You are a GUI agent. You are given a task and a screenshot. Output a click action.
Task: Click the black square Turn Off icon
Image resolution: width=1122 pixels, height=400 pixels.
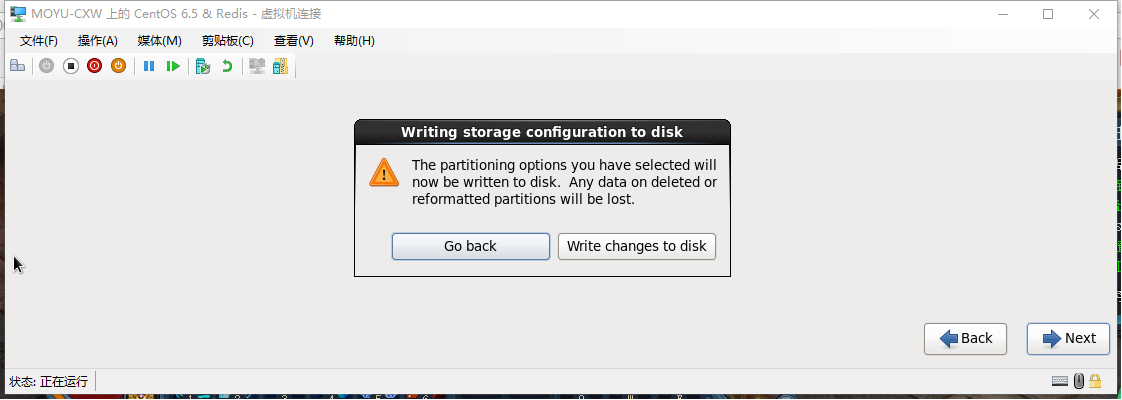click(70, 66)
